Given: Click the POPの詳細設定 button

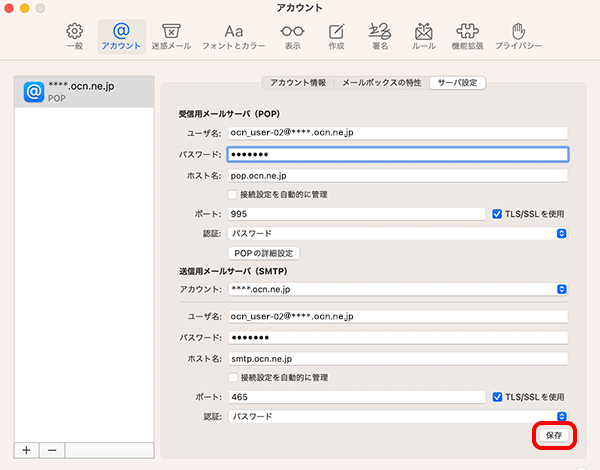Looking at the screenshot, I should pos(264,253).
